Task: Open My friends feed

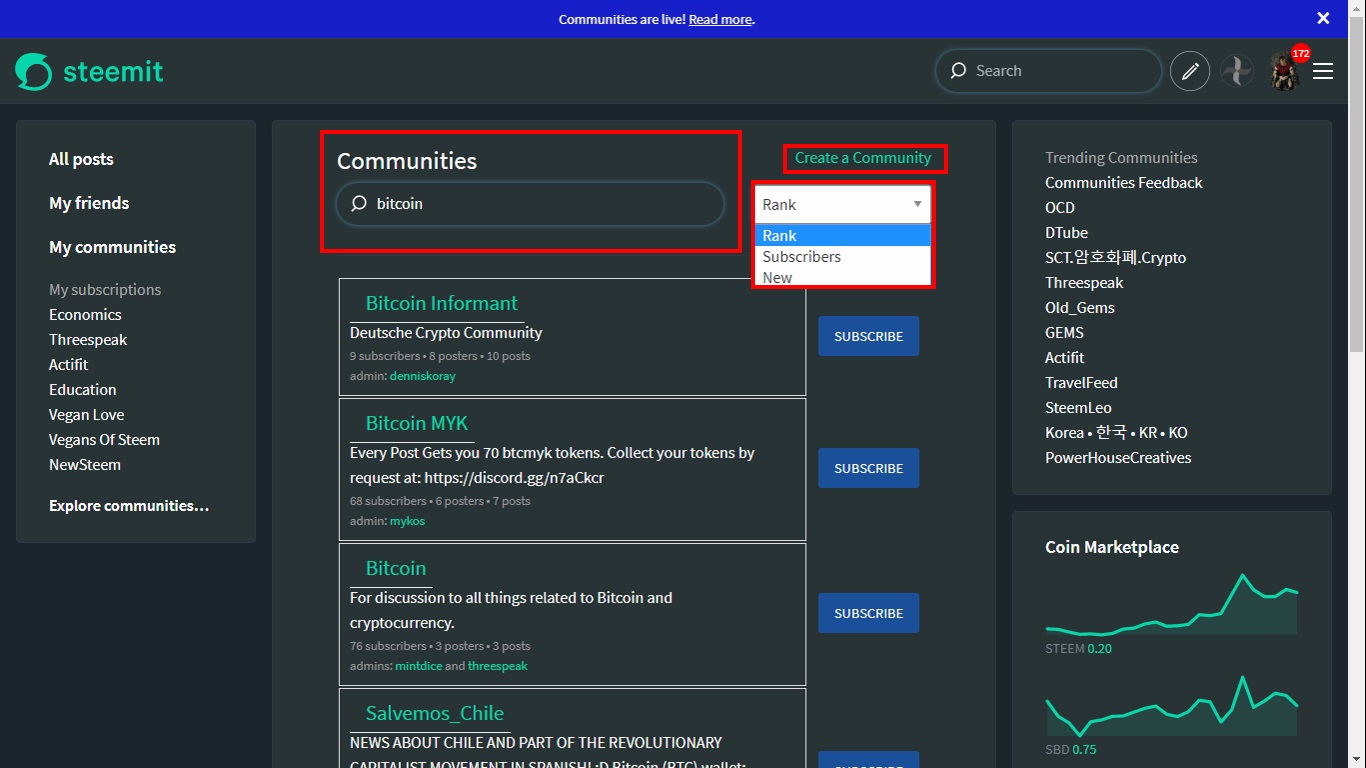Action: (89, 203)
